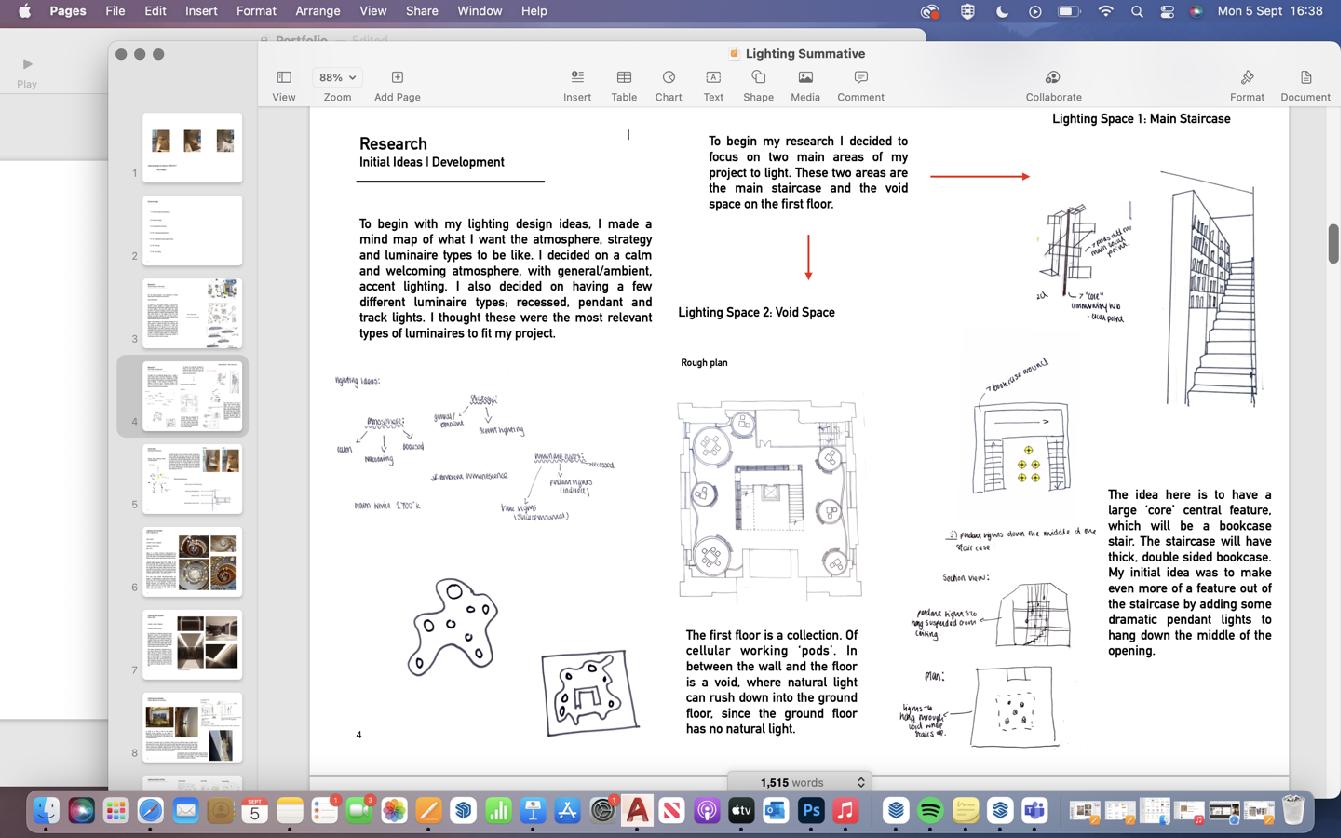Open the Media browser

(x=805, y=86)
